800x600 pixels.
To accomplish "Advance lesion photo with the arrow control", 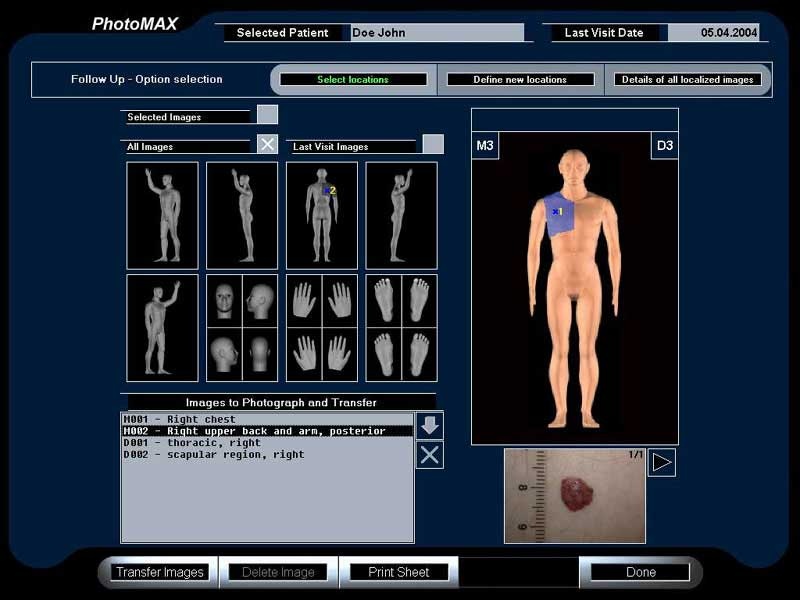I will point(662,461).
